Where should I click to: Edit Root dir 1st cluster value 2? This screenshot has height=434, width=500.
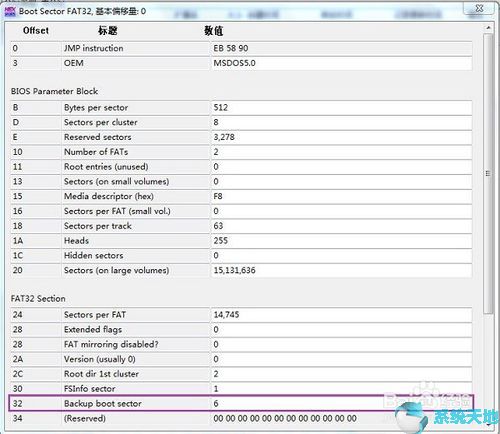click(342, 374)
